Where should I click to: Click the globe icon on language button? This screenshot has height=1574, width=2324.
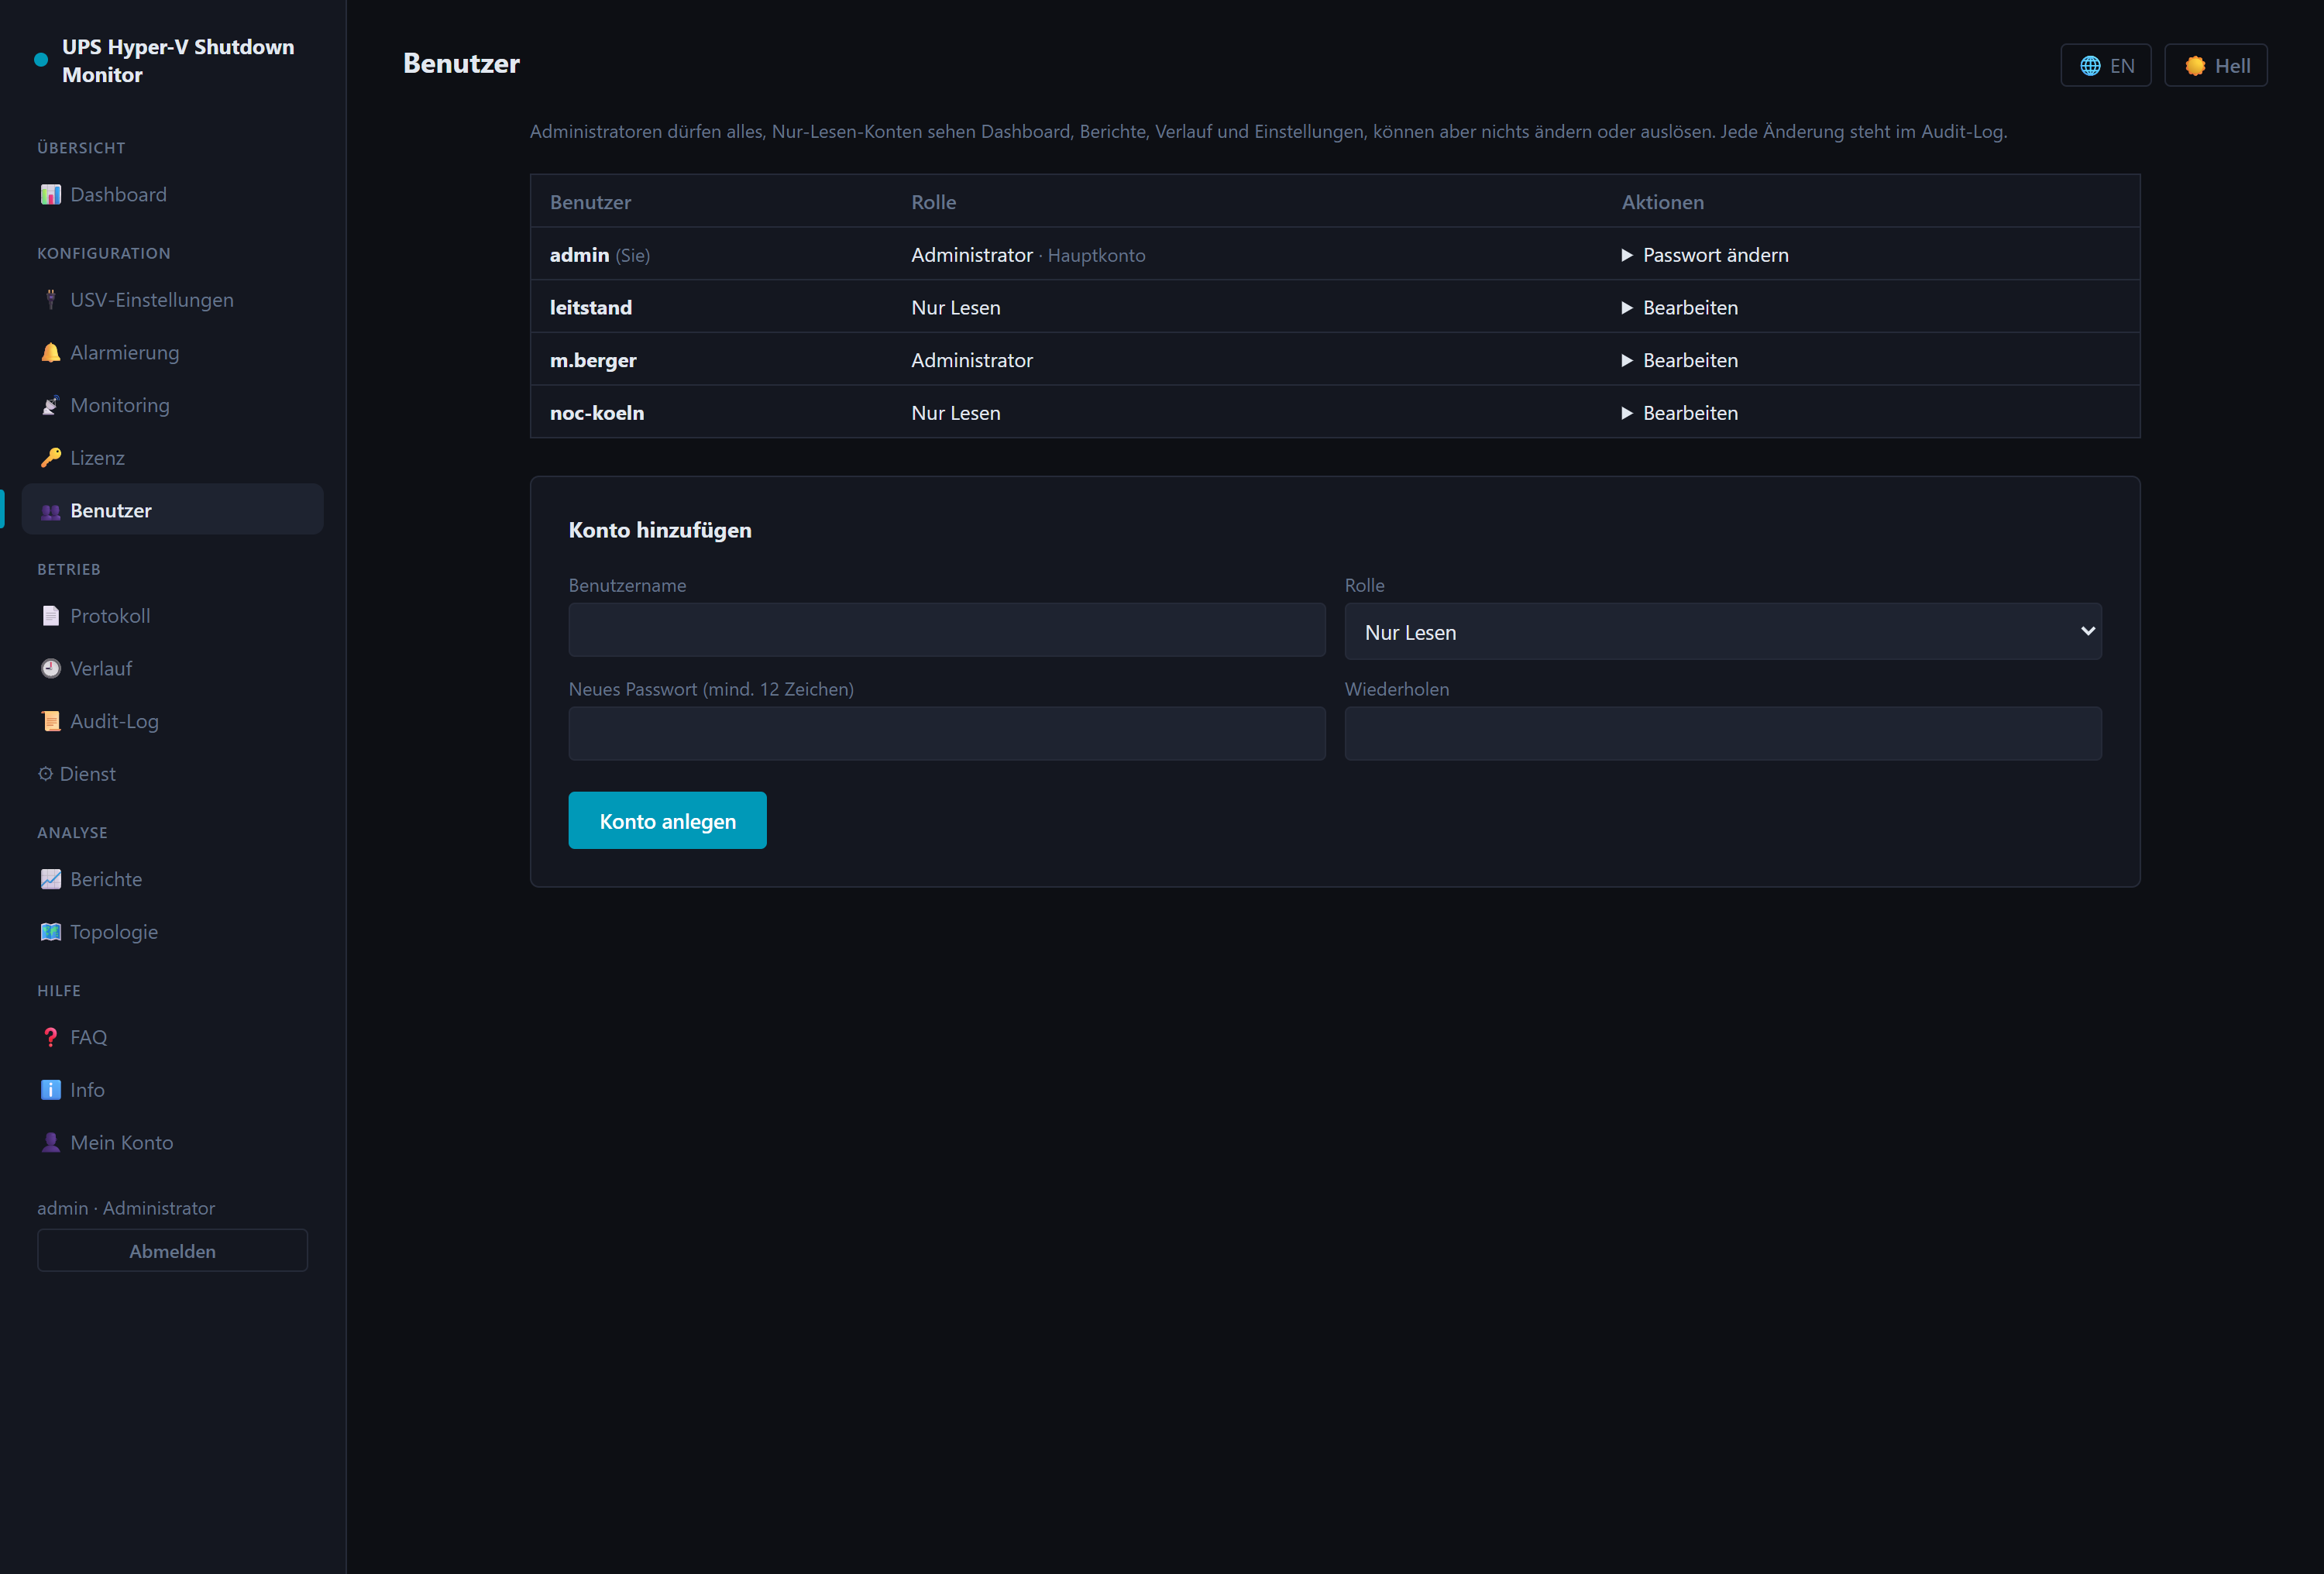(2090, 66)
